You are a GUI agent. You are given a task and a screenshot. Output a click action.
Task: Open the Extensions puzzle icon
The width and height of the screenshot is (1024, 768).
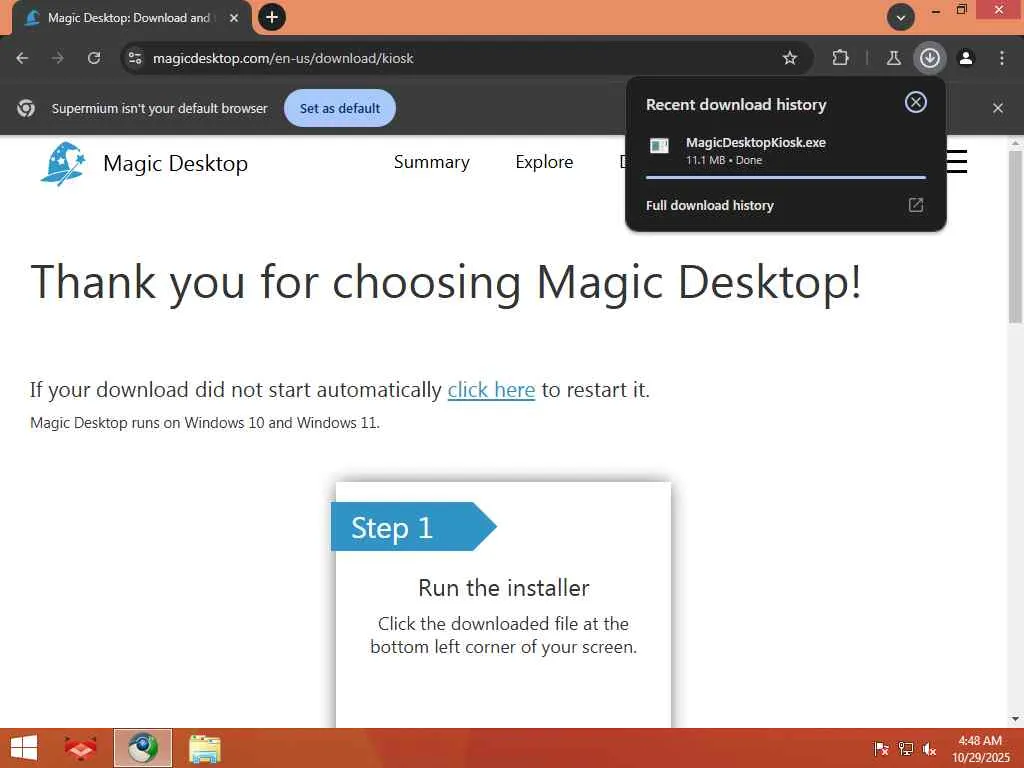[x=840, y=58]
